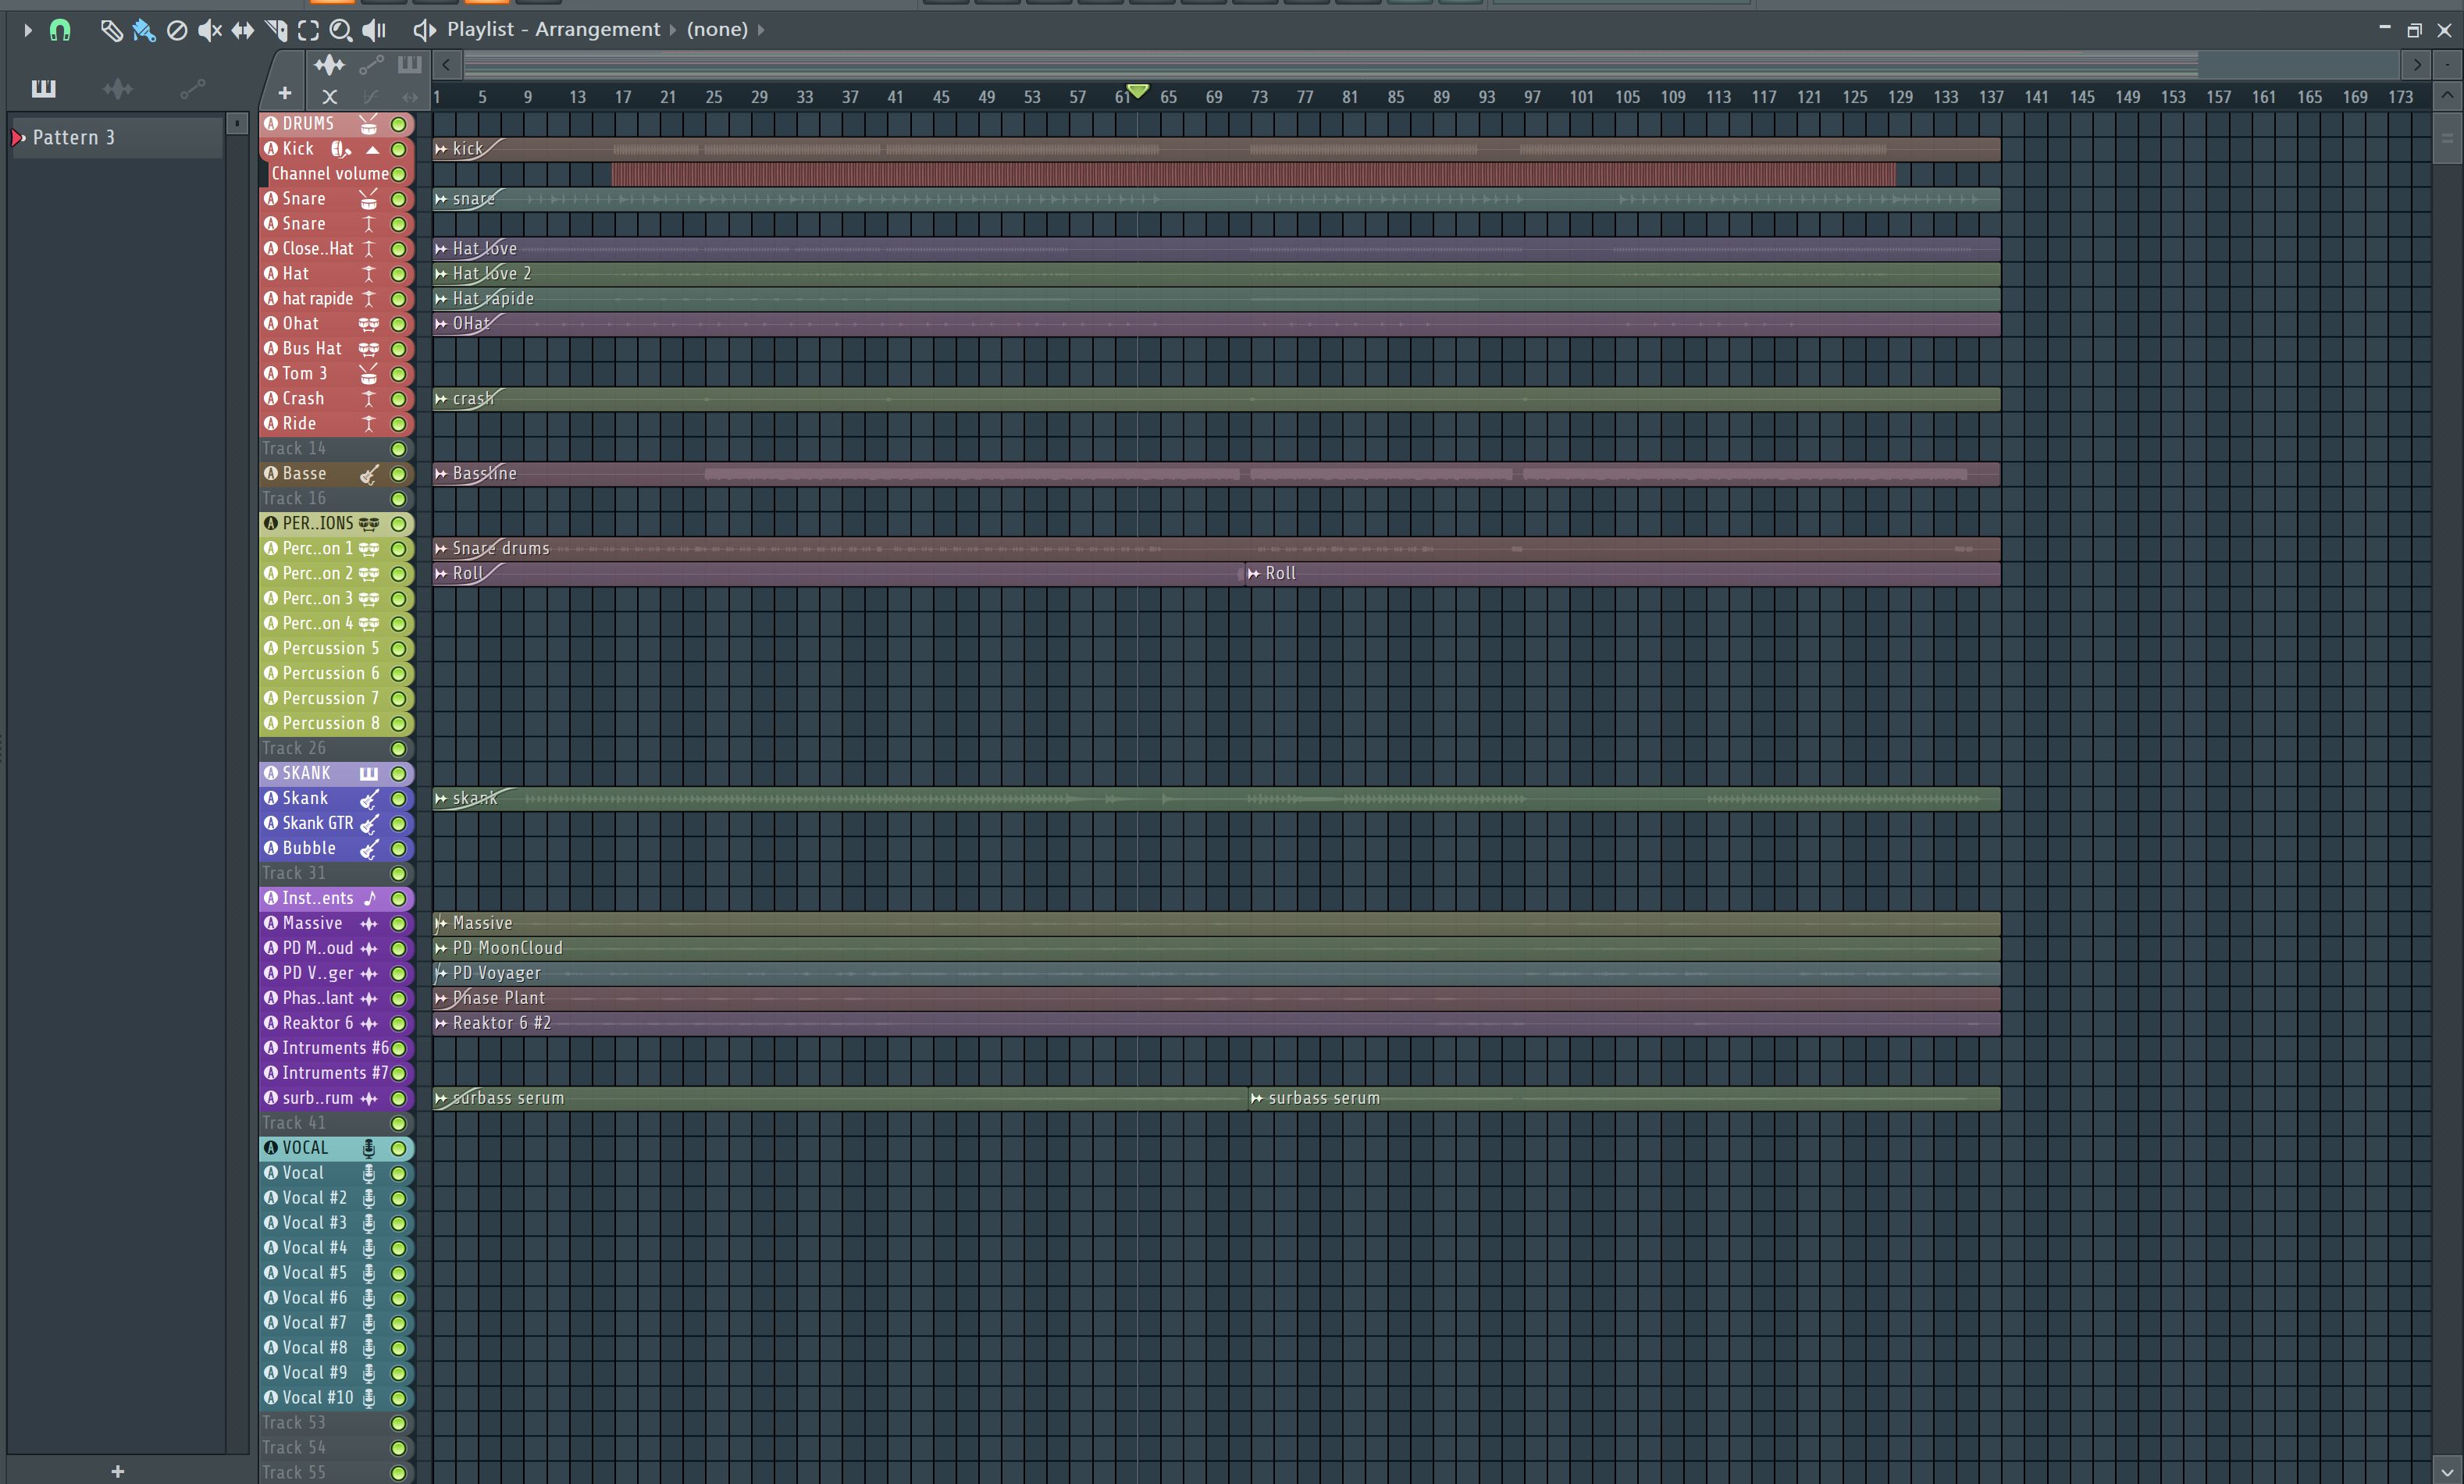Click the Pattern 3 label
Image resolution: width=2464 pixels, height=1484 pixels.
pyautogui.click(x=73, y=137)
